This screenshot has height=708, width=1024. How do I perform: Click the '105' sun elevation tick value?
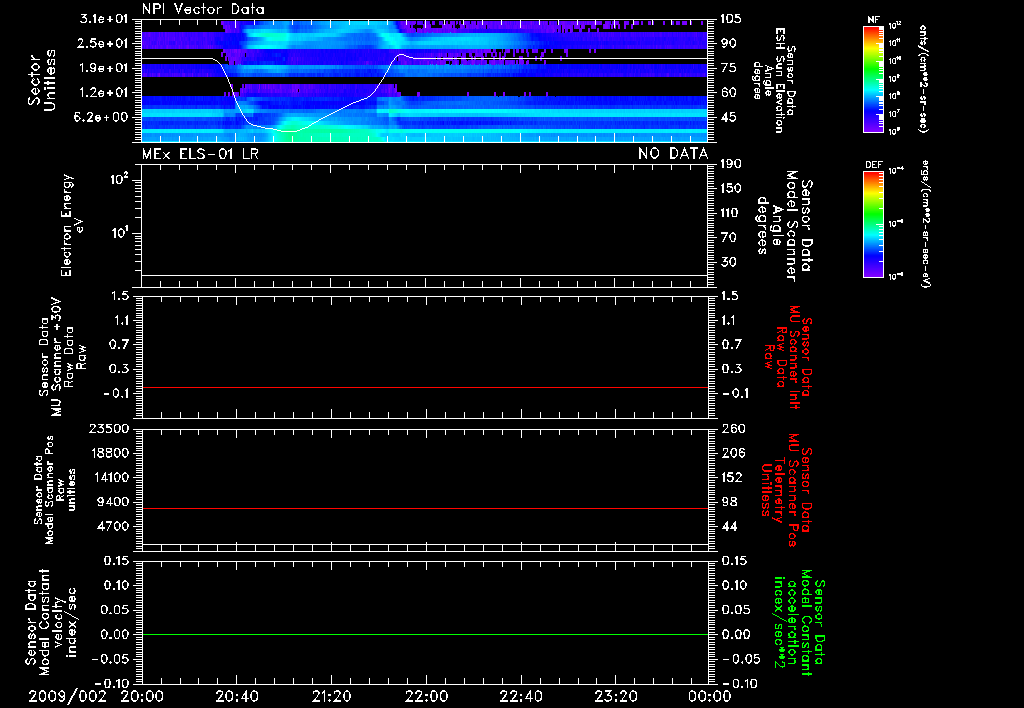pos(731,19)
